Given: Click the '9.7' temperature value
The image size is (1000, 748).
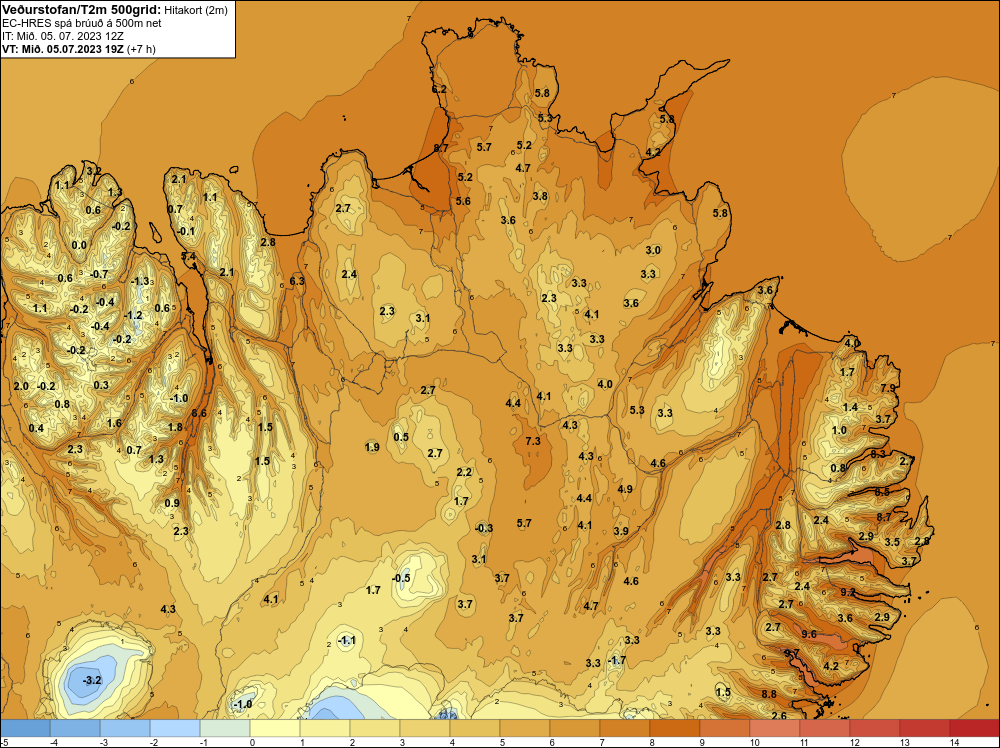Looking at the screenshot, I should pyautogui.click(x=791, y=652).
